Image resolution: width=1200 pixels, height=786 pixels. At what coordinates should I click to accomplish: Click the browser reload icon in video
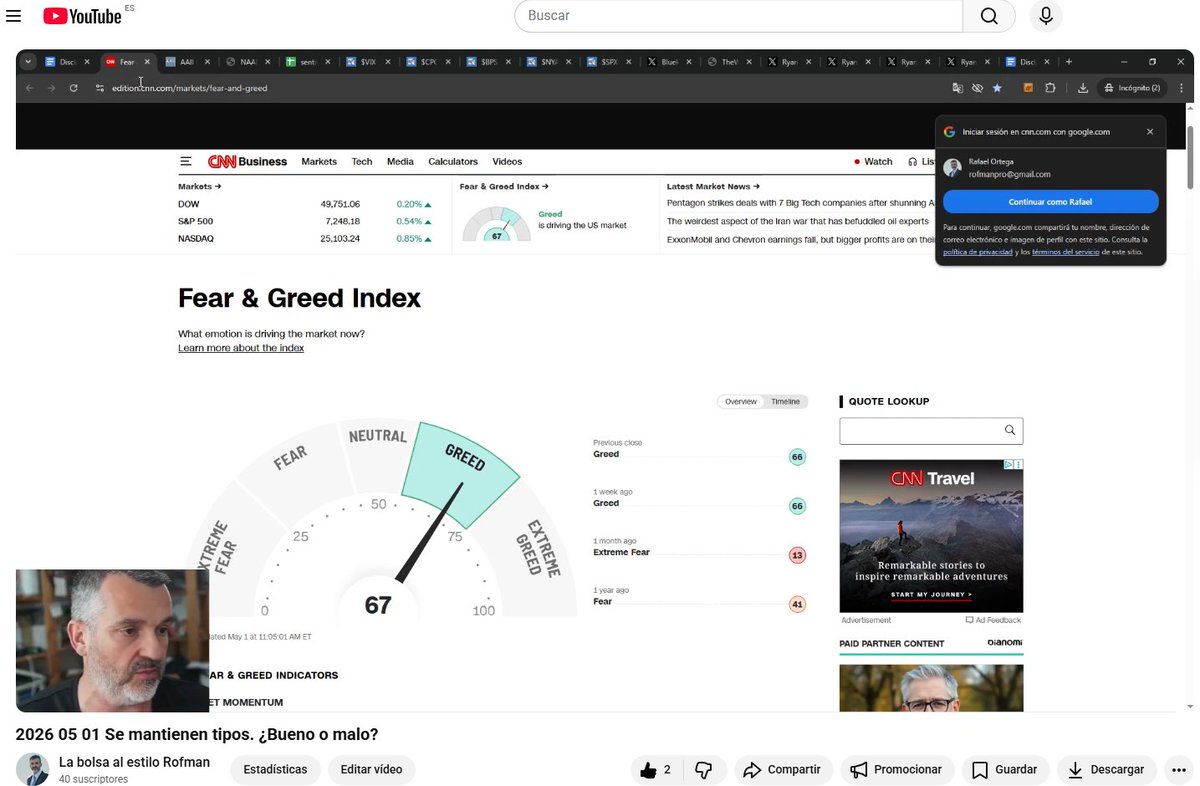tap(73, 88)
